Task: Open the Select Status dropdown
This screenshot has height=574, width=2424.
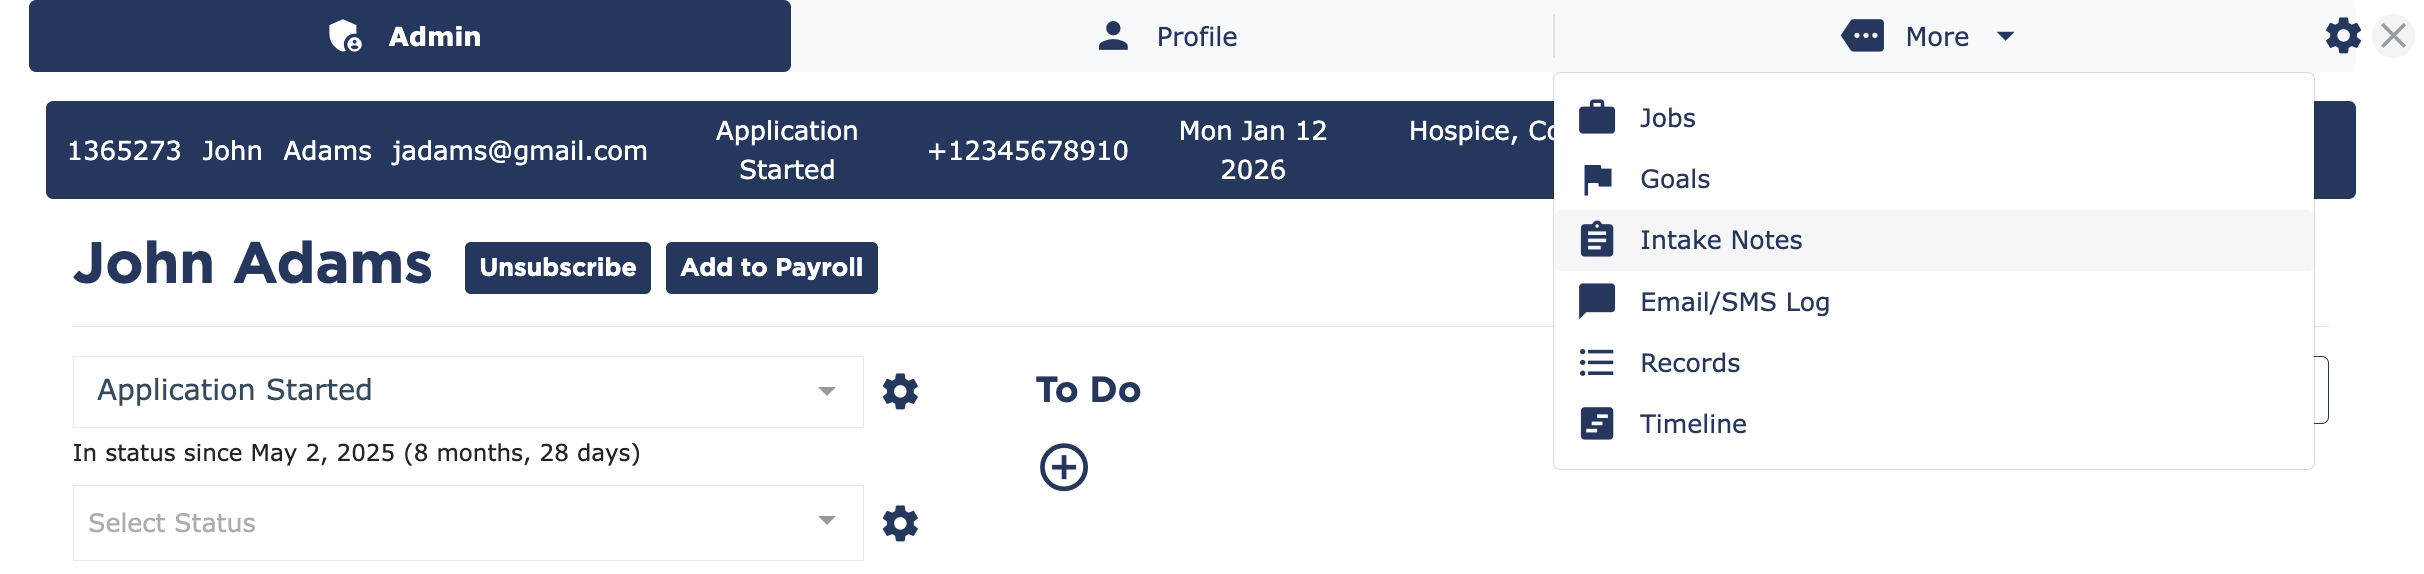Action: click(x=467, y=523)
